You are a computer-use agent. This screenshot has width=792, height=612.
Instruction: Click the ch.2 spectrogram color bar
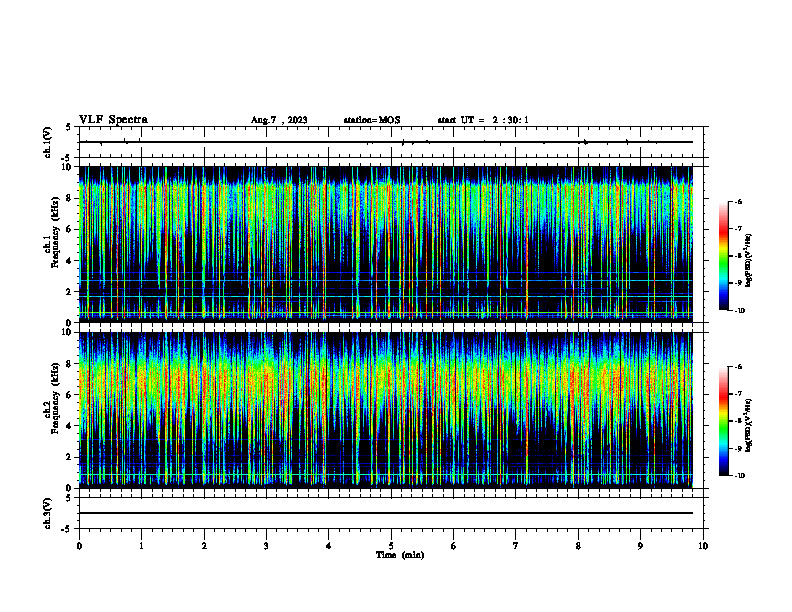(723, 421)
